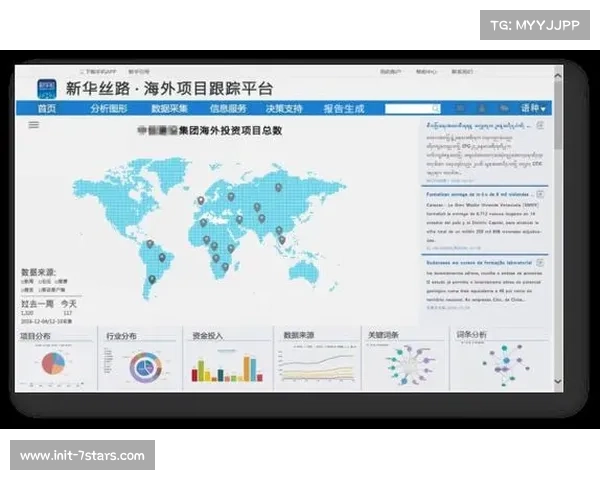Click the Middle East map pin
Image resolution: width=600 pixels, height=480 pixels.
(239, 220)
